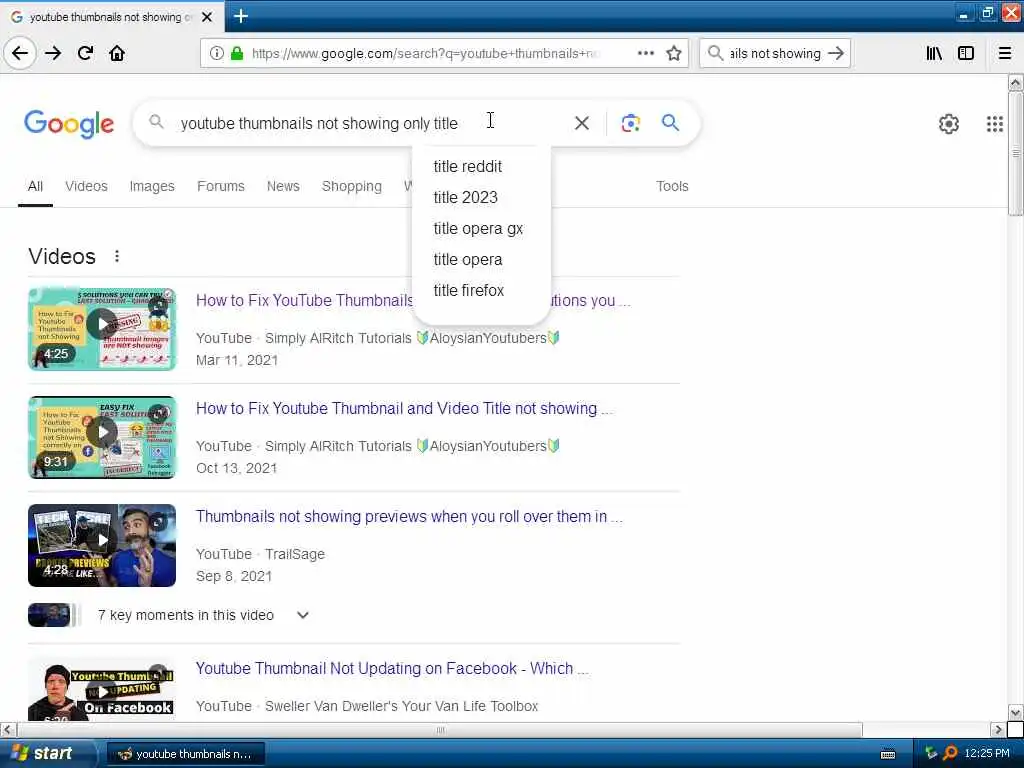Click the tray network connection icon
The width and height of the screenshot is (1024, 768).
click(x=931, y=753)
